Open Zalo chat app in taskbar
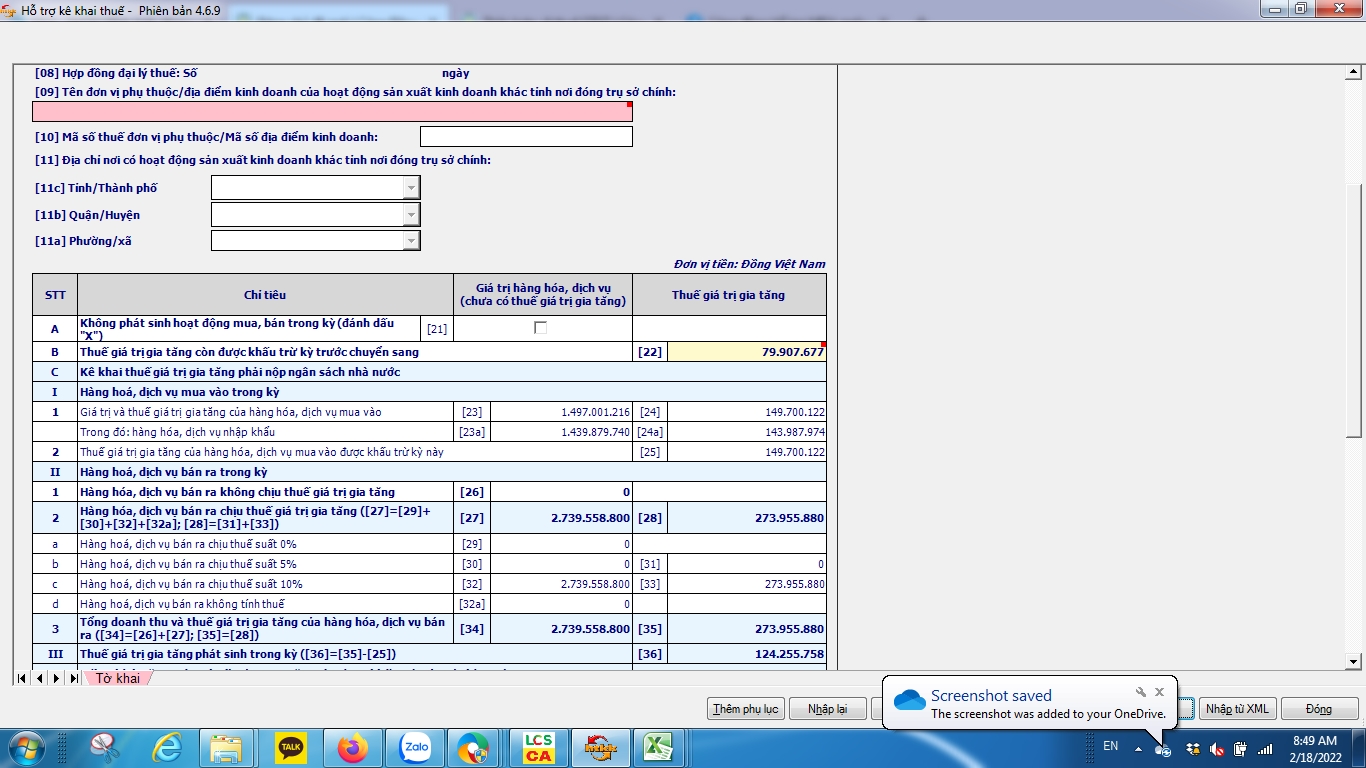The height and width of the screenshot is (768, 1366). (x=414, y=747)
